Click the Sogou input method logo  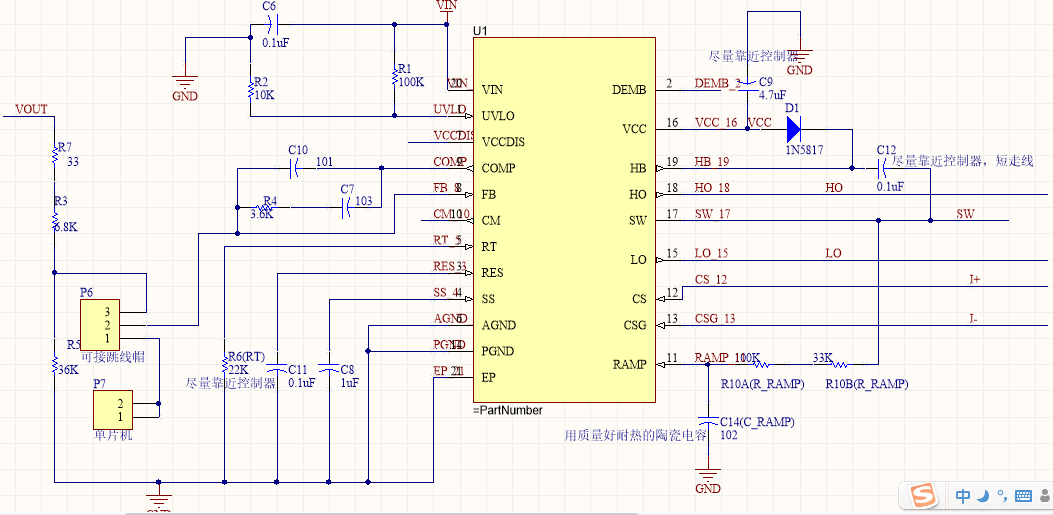tap(923, 497)
